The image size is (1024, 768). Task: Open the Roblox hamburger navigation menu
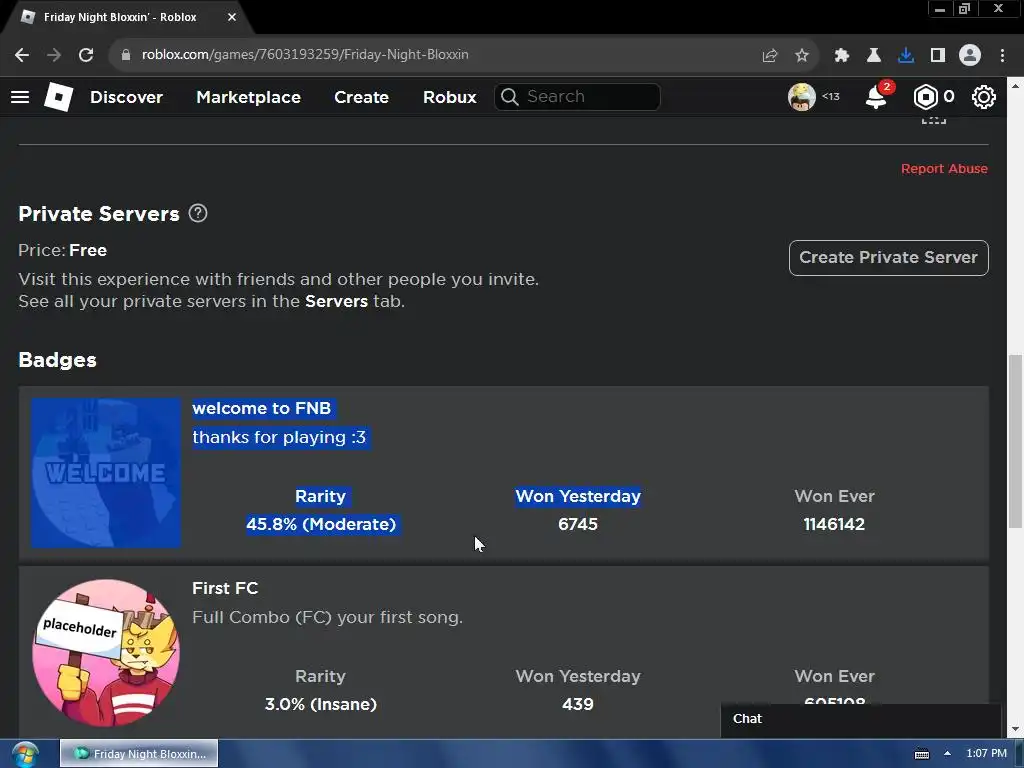point(20,97)
